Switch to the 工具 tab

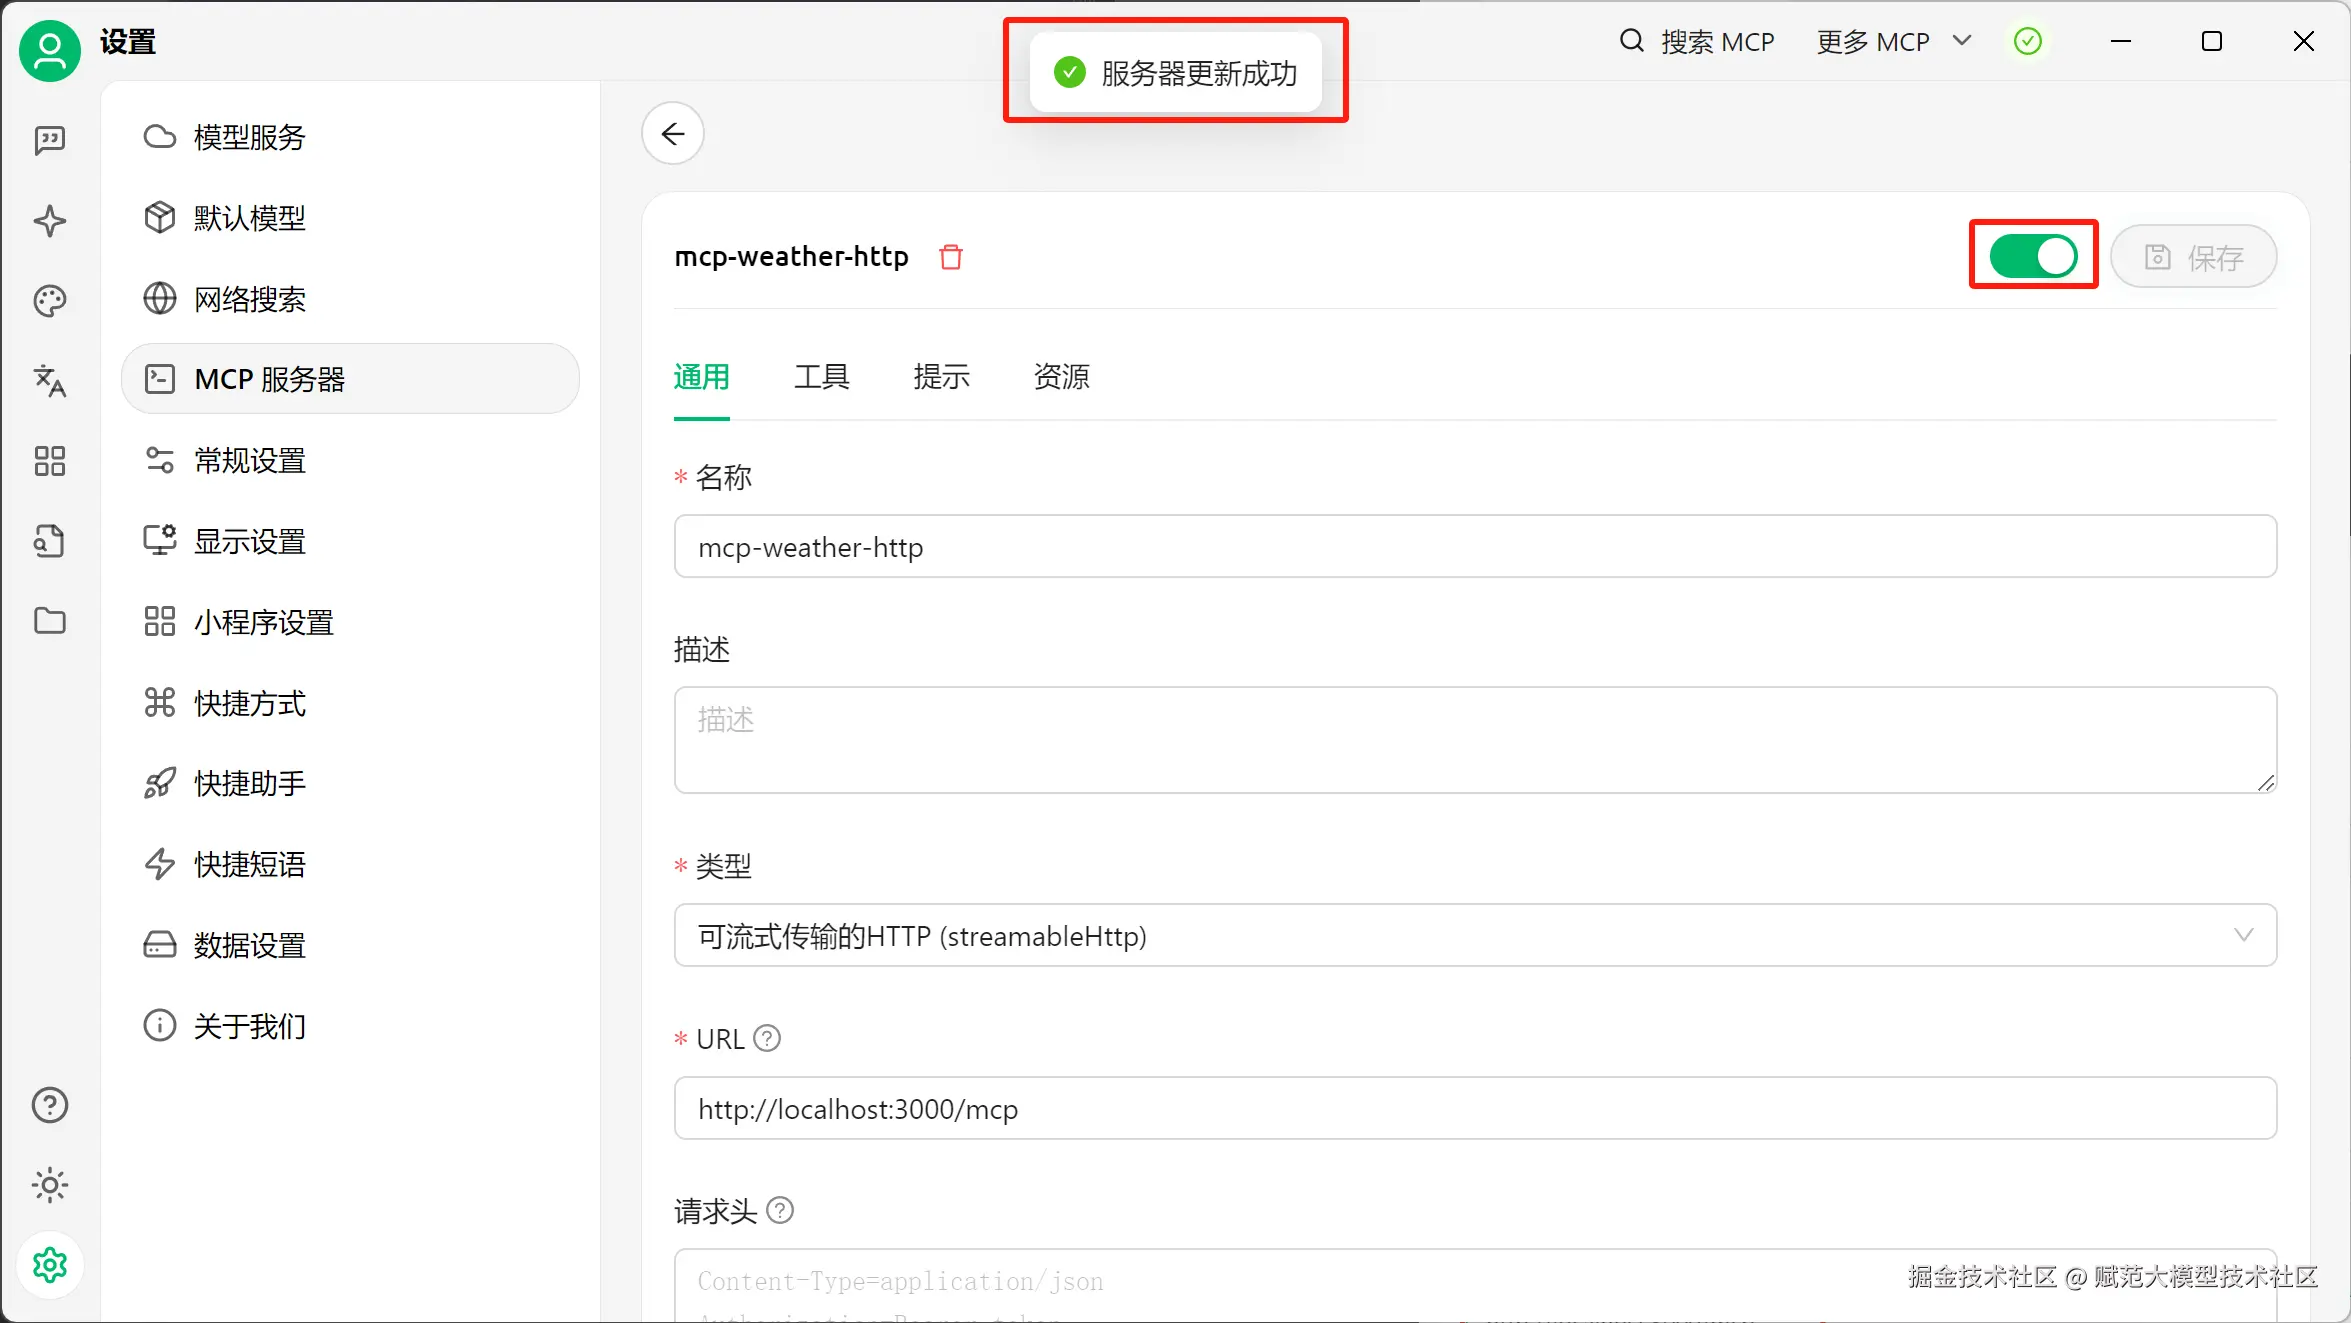tap(821, 377)
